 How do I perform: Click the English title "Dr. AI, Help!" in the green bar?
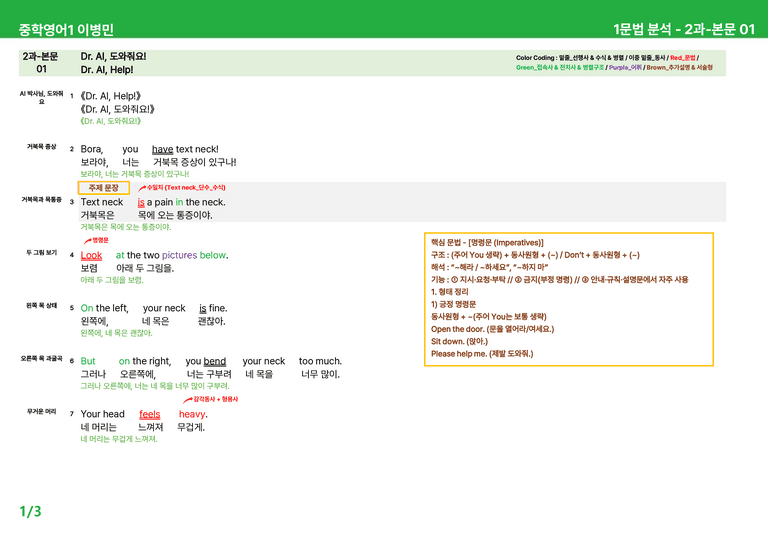[107, 70]
